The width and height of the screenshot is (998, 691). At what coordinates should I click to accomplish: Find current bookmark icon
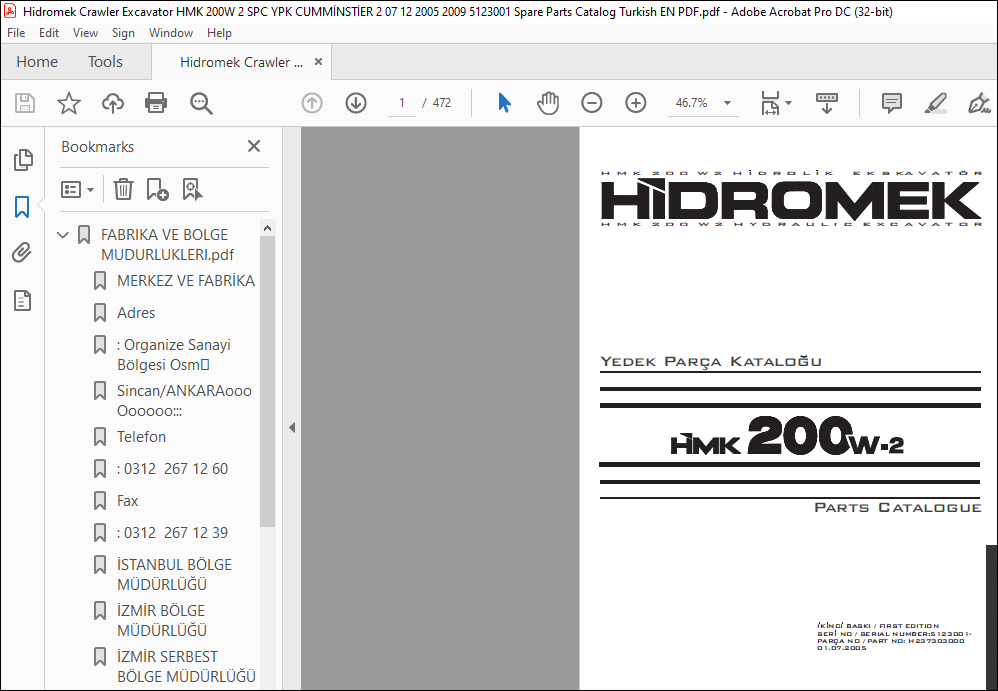pyautogui.click(x=192, y=190)
